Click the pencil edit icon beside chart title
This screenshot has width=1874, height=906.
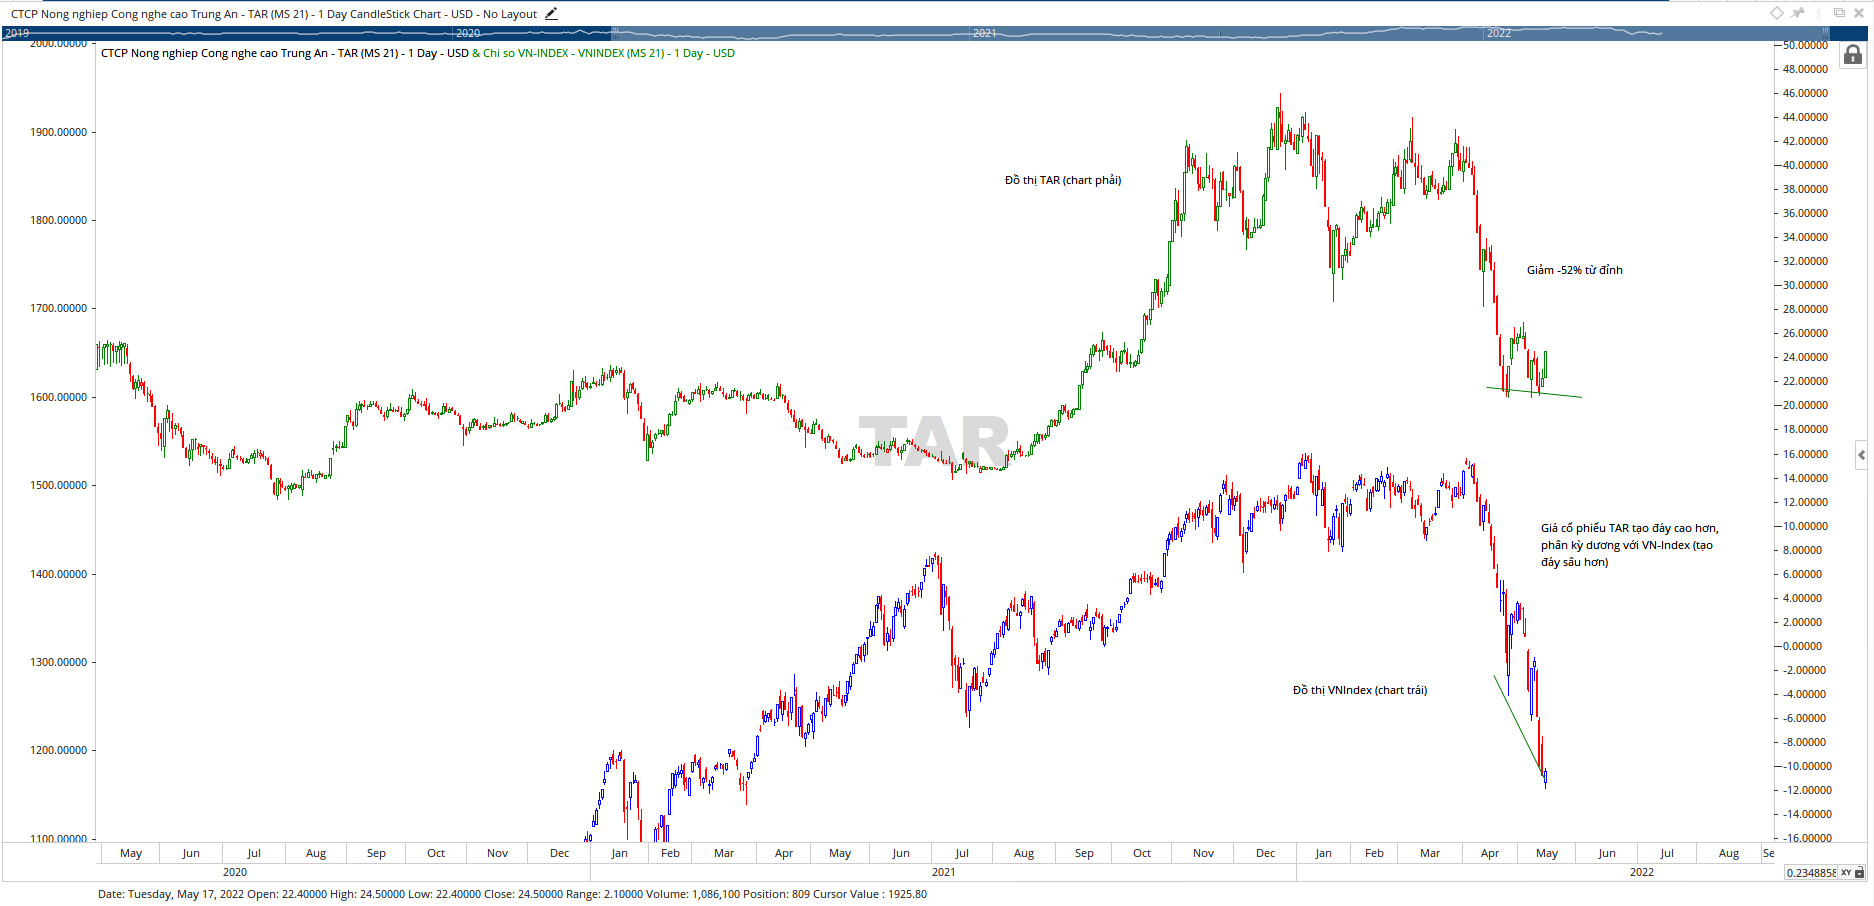pyautogui.click(x=551, y=14)
